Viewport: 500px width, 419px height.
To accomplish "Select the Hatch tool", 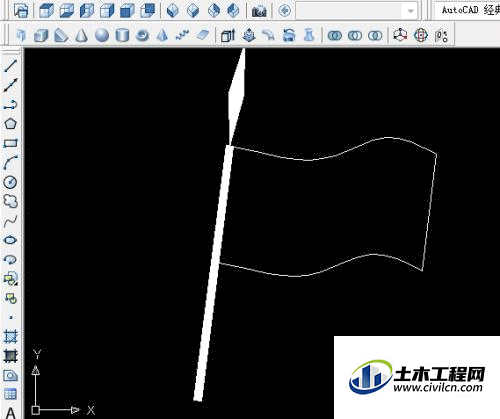I will point(10,337).
